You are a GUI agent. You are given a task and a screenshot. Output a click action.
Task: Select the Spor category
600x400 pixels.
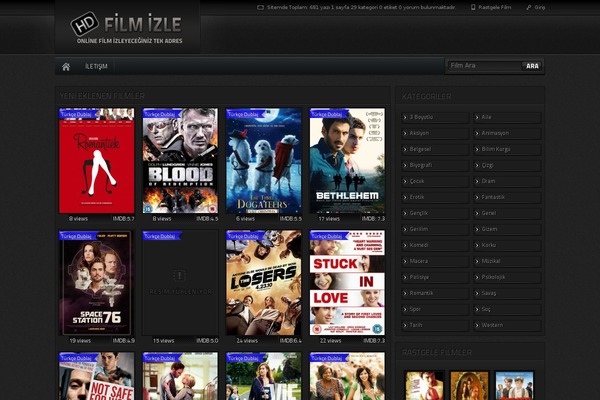click(x=435, y=309)
